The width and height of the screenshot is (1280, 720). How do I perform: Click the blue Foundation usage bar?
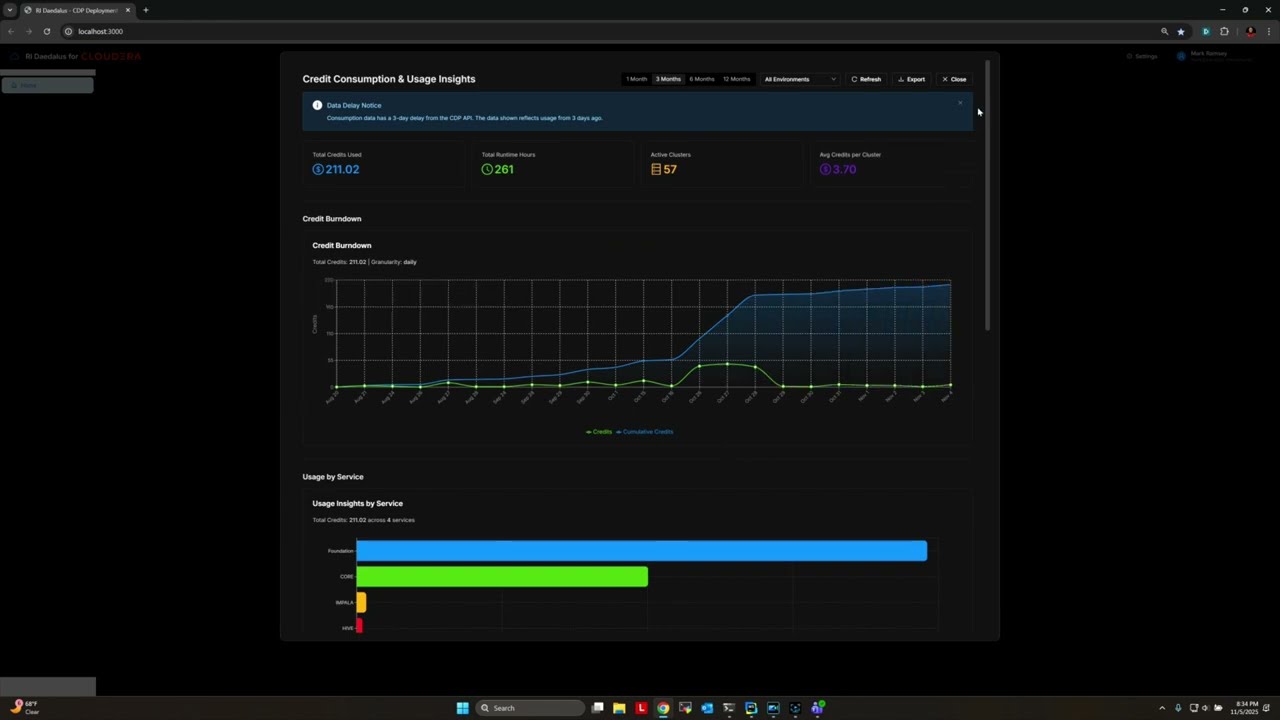(x=642, y=550)
